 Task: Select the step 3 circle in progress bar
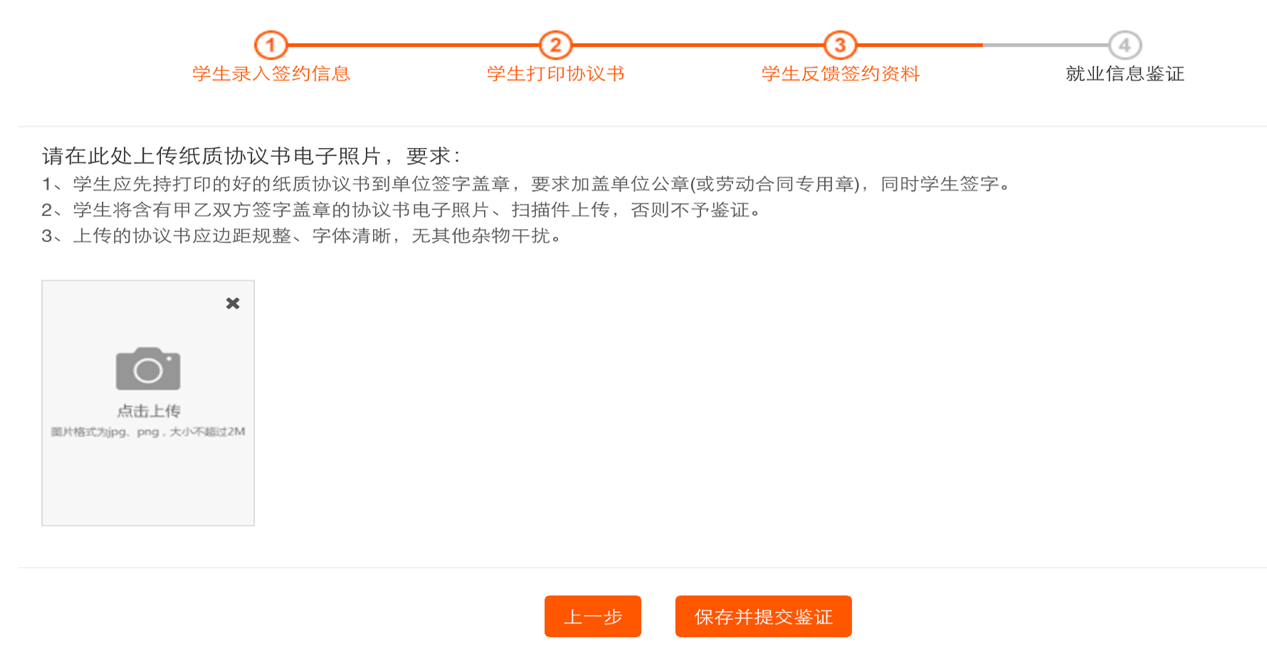pyautogui.click(x=840, y=45)
